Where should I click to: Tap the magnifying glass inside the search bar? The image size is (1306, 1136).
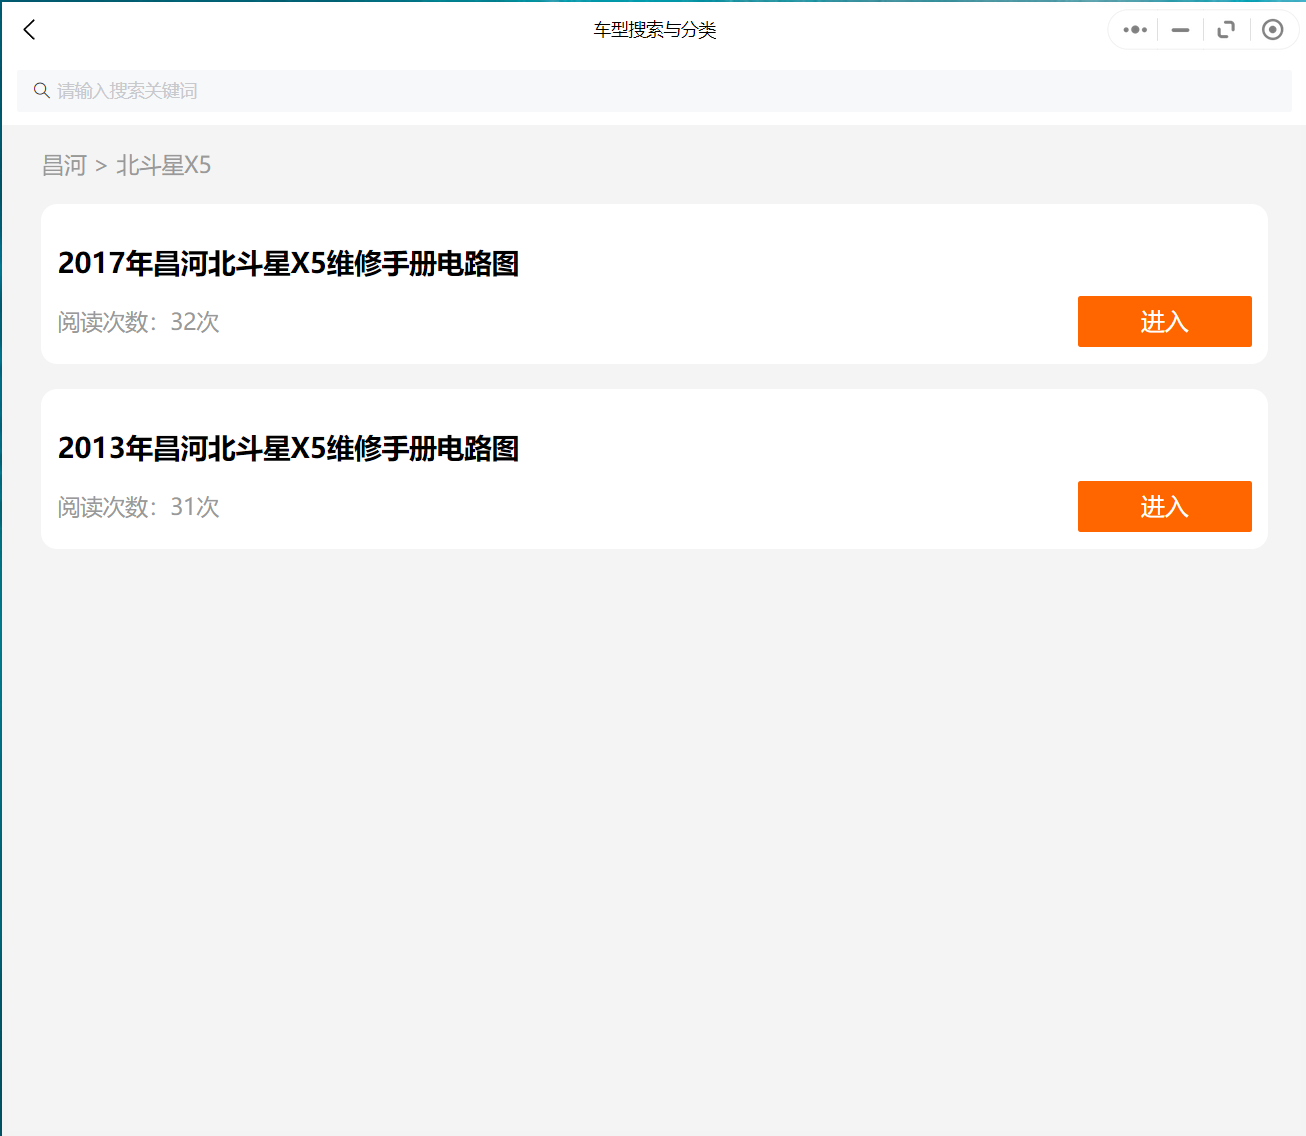click(42, 90)
